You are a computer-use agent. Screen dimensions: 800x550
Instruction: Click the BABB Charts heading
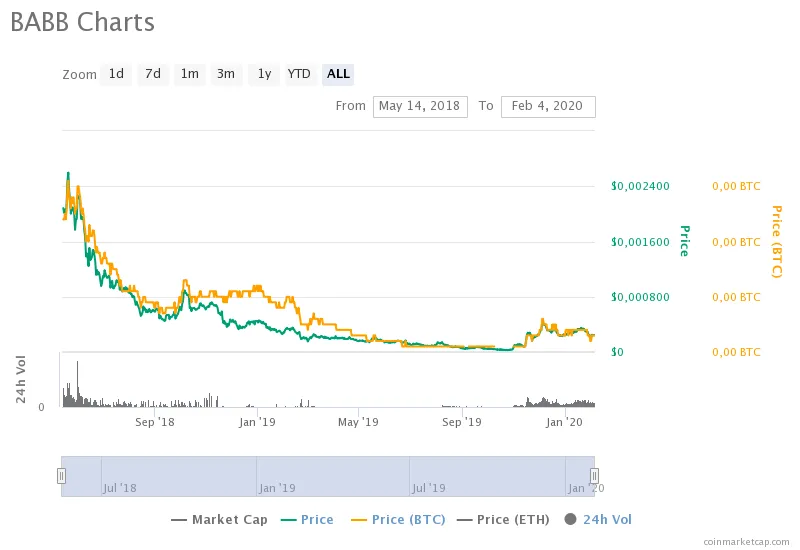click(82, 22)
